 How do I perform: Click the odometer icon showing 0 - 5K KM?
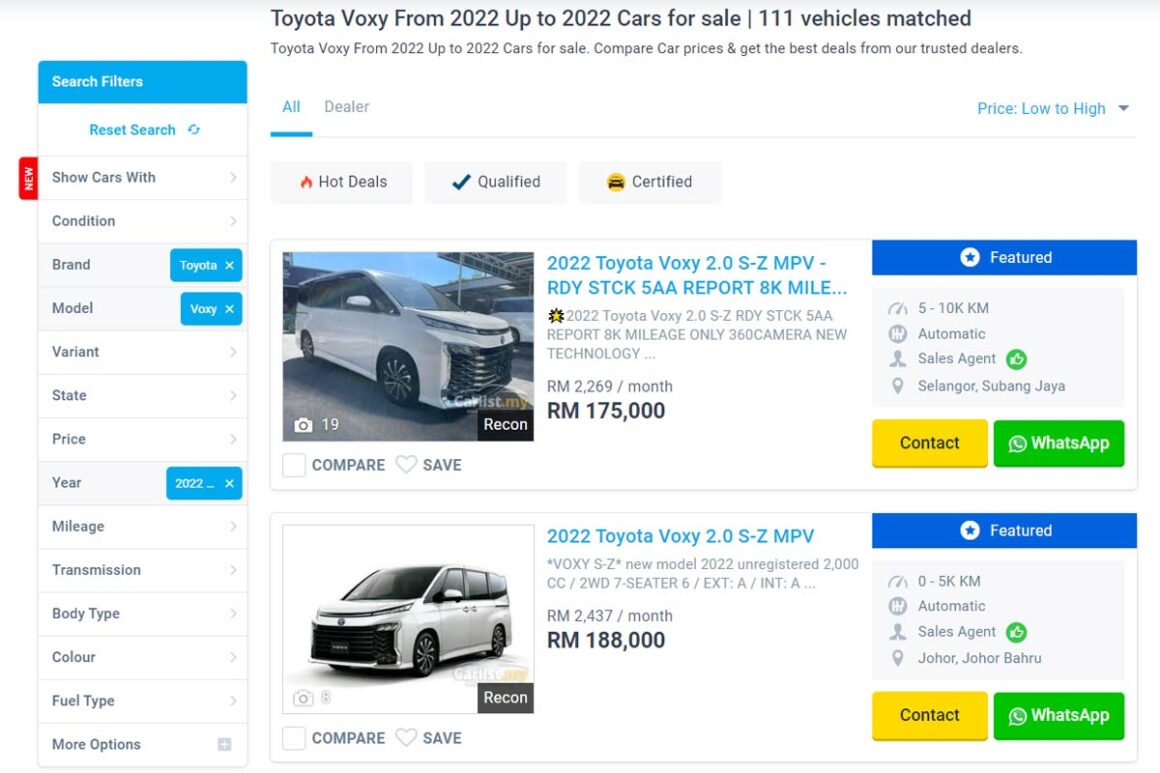(897, 581)
